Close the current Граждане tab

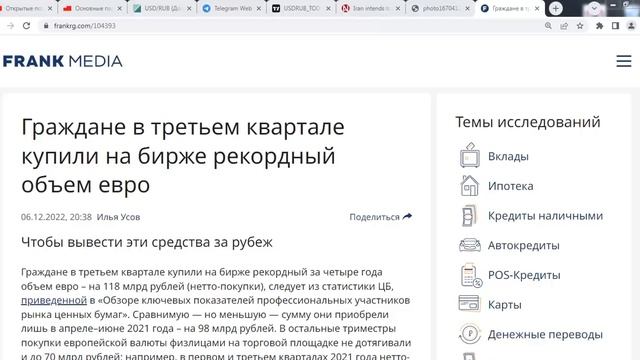pos(537,8)
